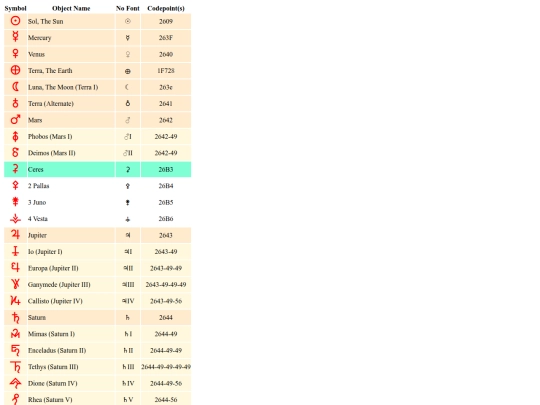Click the red Europa symbol
Image resolution: width=540 pixels, height=405 pixels.
coord(15,268)
